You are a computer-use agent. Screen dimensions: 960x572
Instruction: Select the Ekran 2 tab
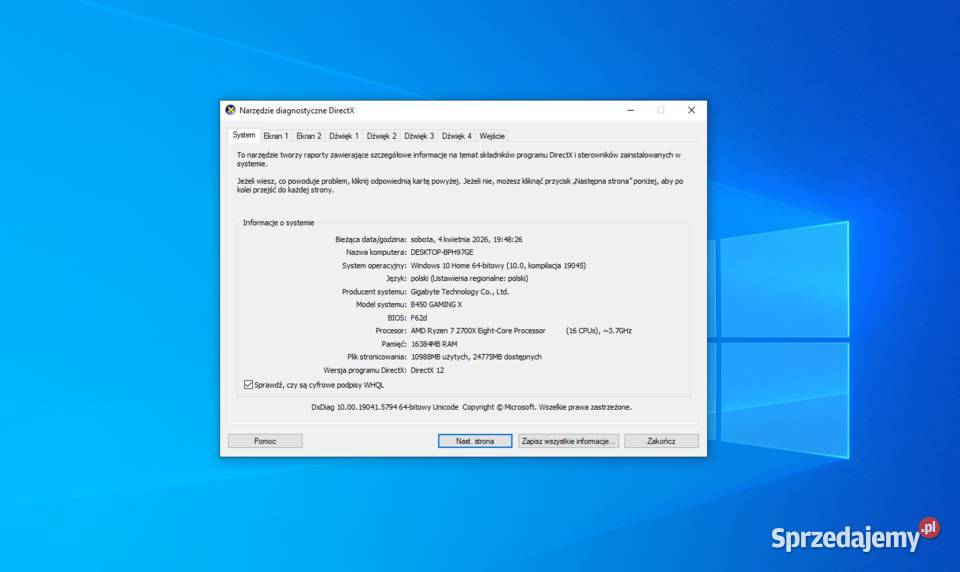(309, 136)
